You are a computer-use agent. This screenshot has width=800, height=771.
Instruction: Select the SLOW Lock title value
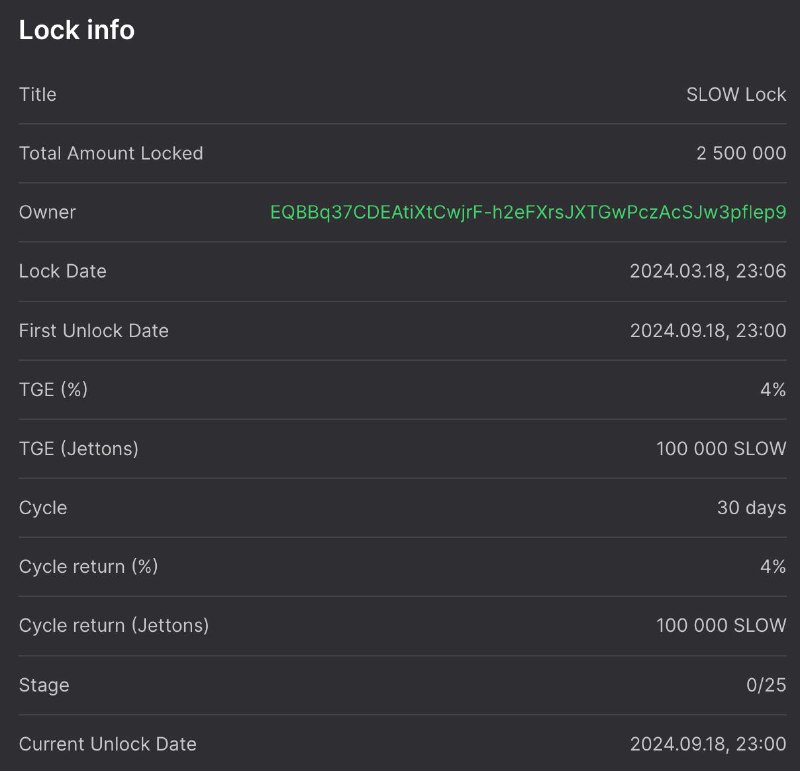click(736, 94)
